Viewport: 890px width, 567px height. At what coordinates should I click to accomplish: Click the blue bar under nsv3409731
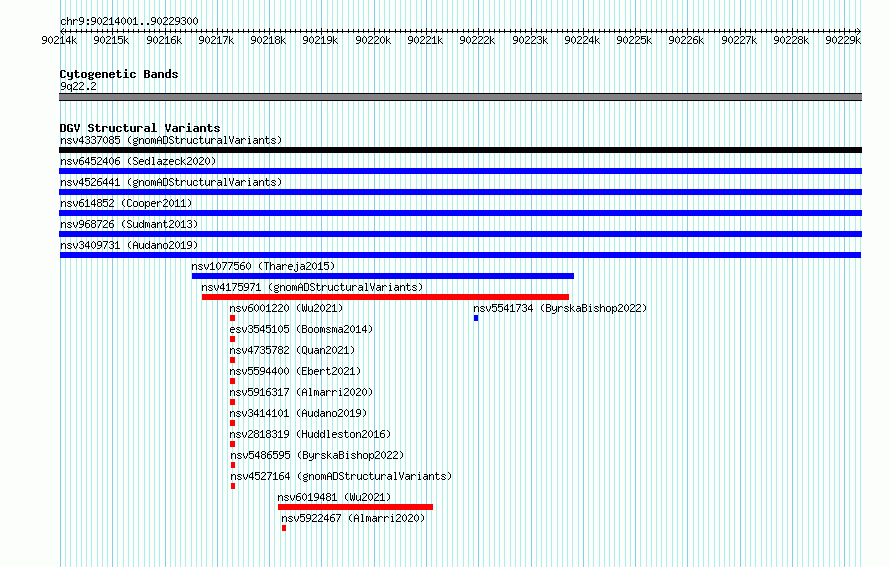coord(460,255)
